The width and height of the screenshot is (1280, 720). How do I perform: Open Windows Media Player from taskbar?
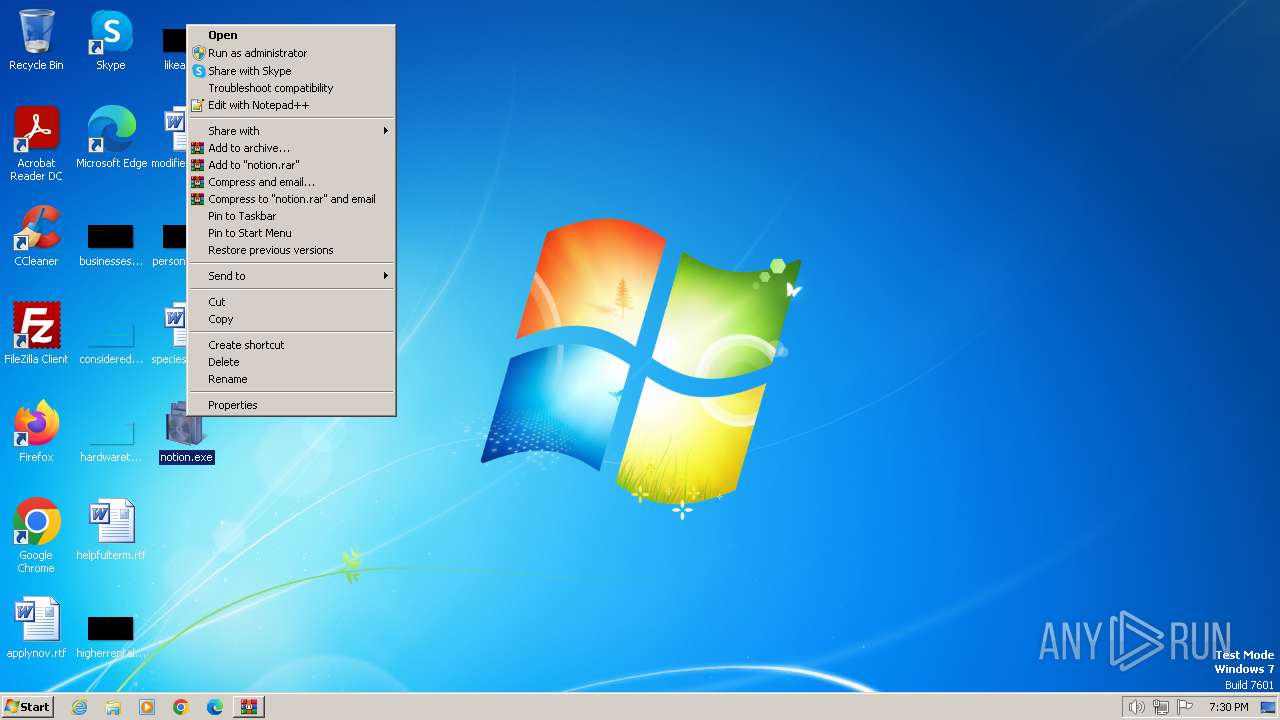147,707
